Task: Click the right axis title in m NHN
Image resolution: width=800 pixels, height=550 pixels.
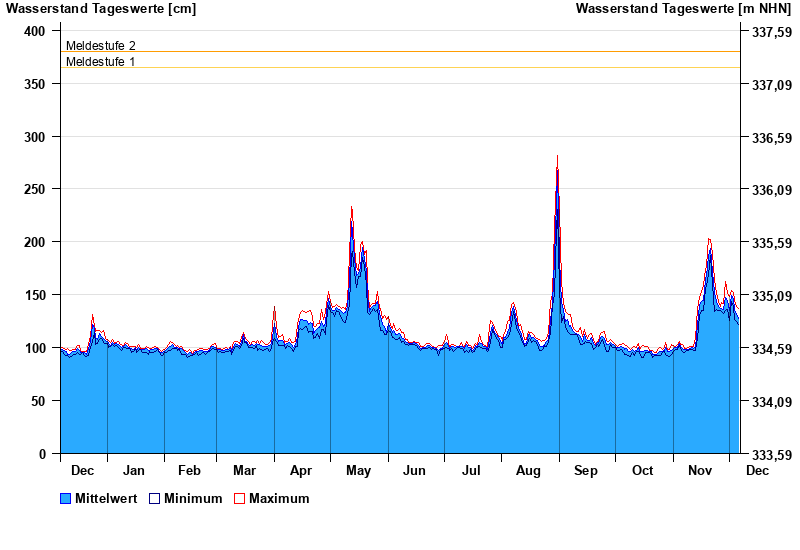Action: (x=684, y=9)
